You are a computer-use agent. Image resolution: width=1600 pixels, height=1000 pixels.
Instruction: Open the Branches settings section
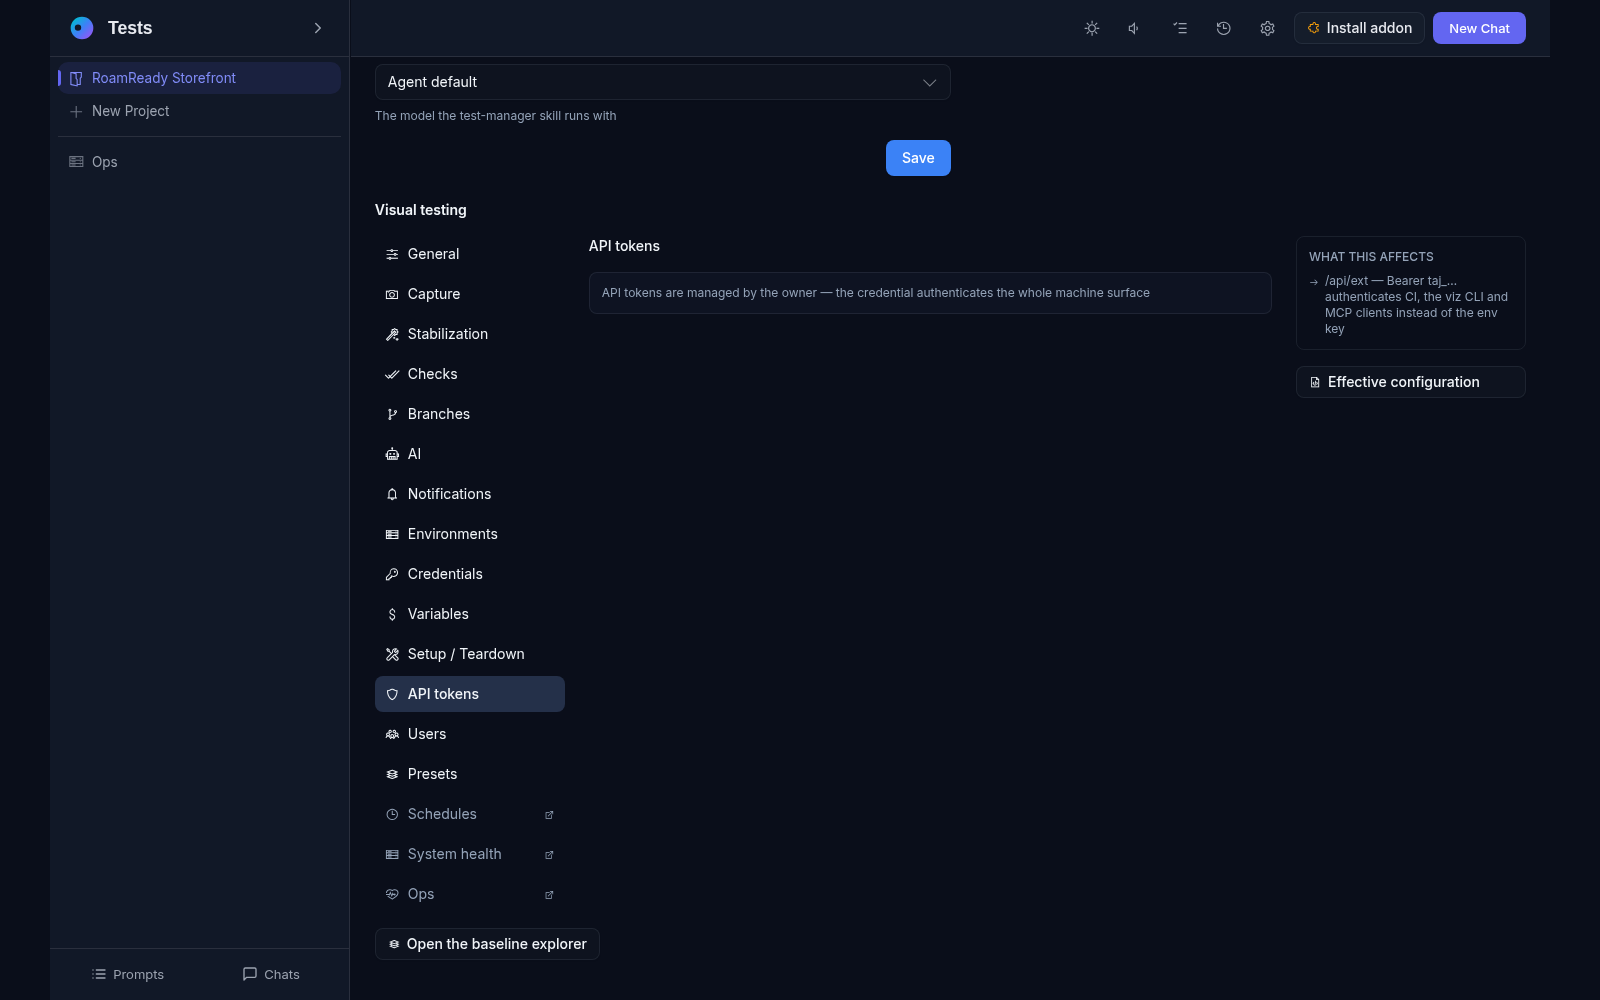pos(470,414)
